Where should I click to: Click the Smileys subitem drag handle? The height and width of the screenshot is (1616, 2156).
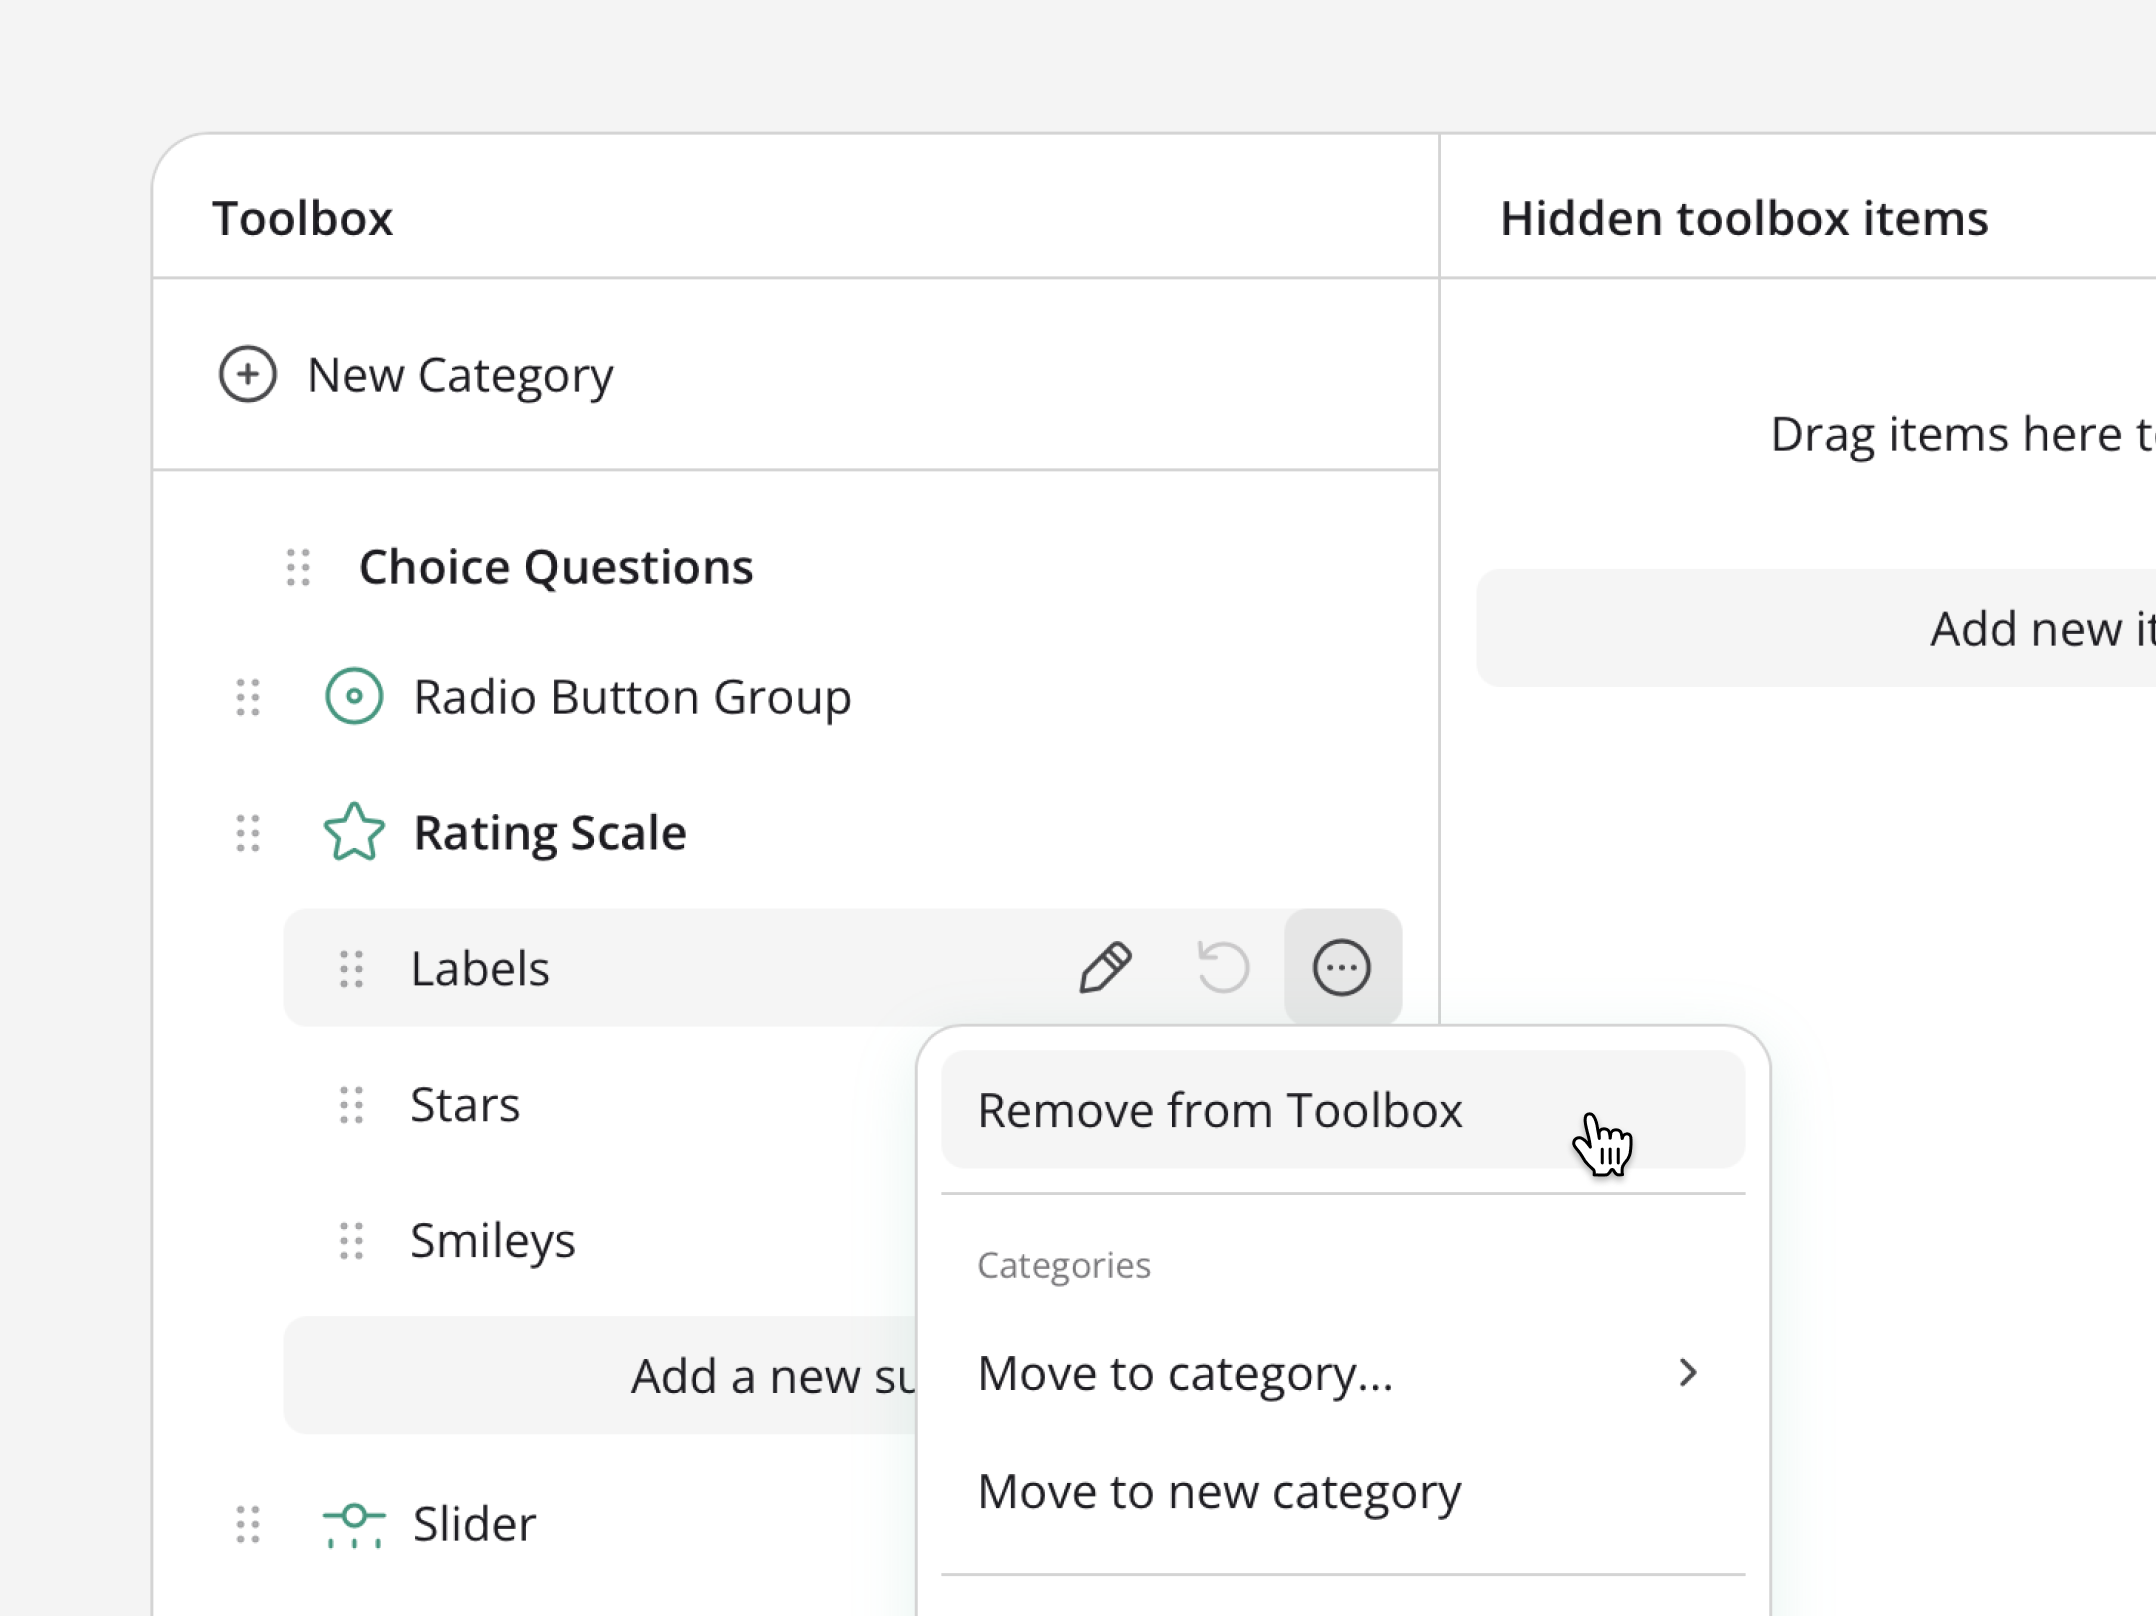point(351,1241)
